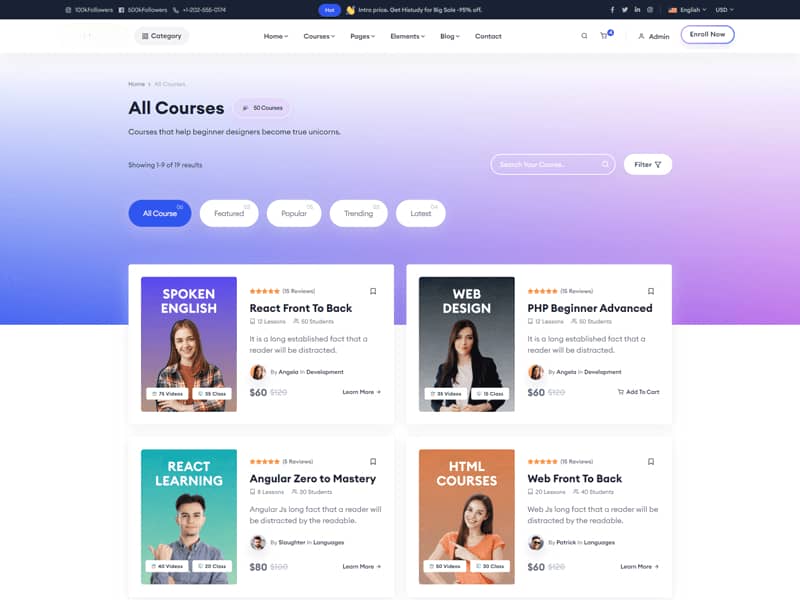Click the Instagram icon in top bar

tap(650, 10)
